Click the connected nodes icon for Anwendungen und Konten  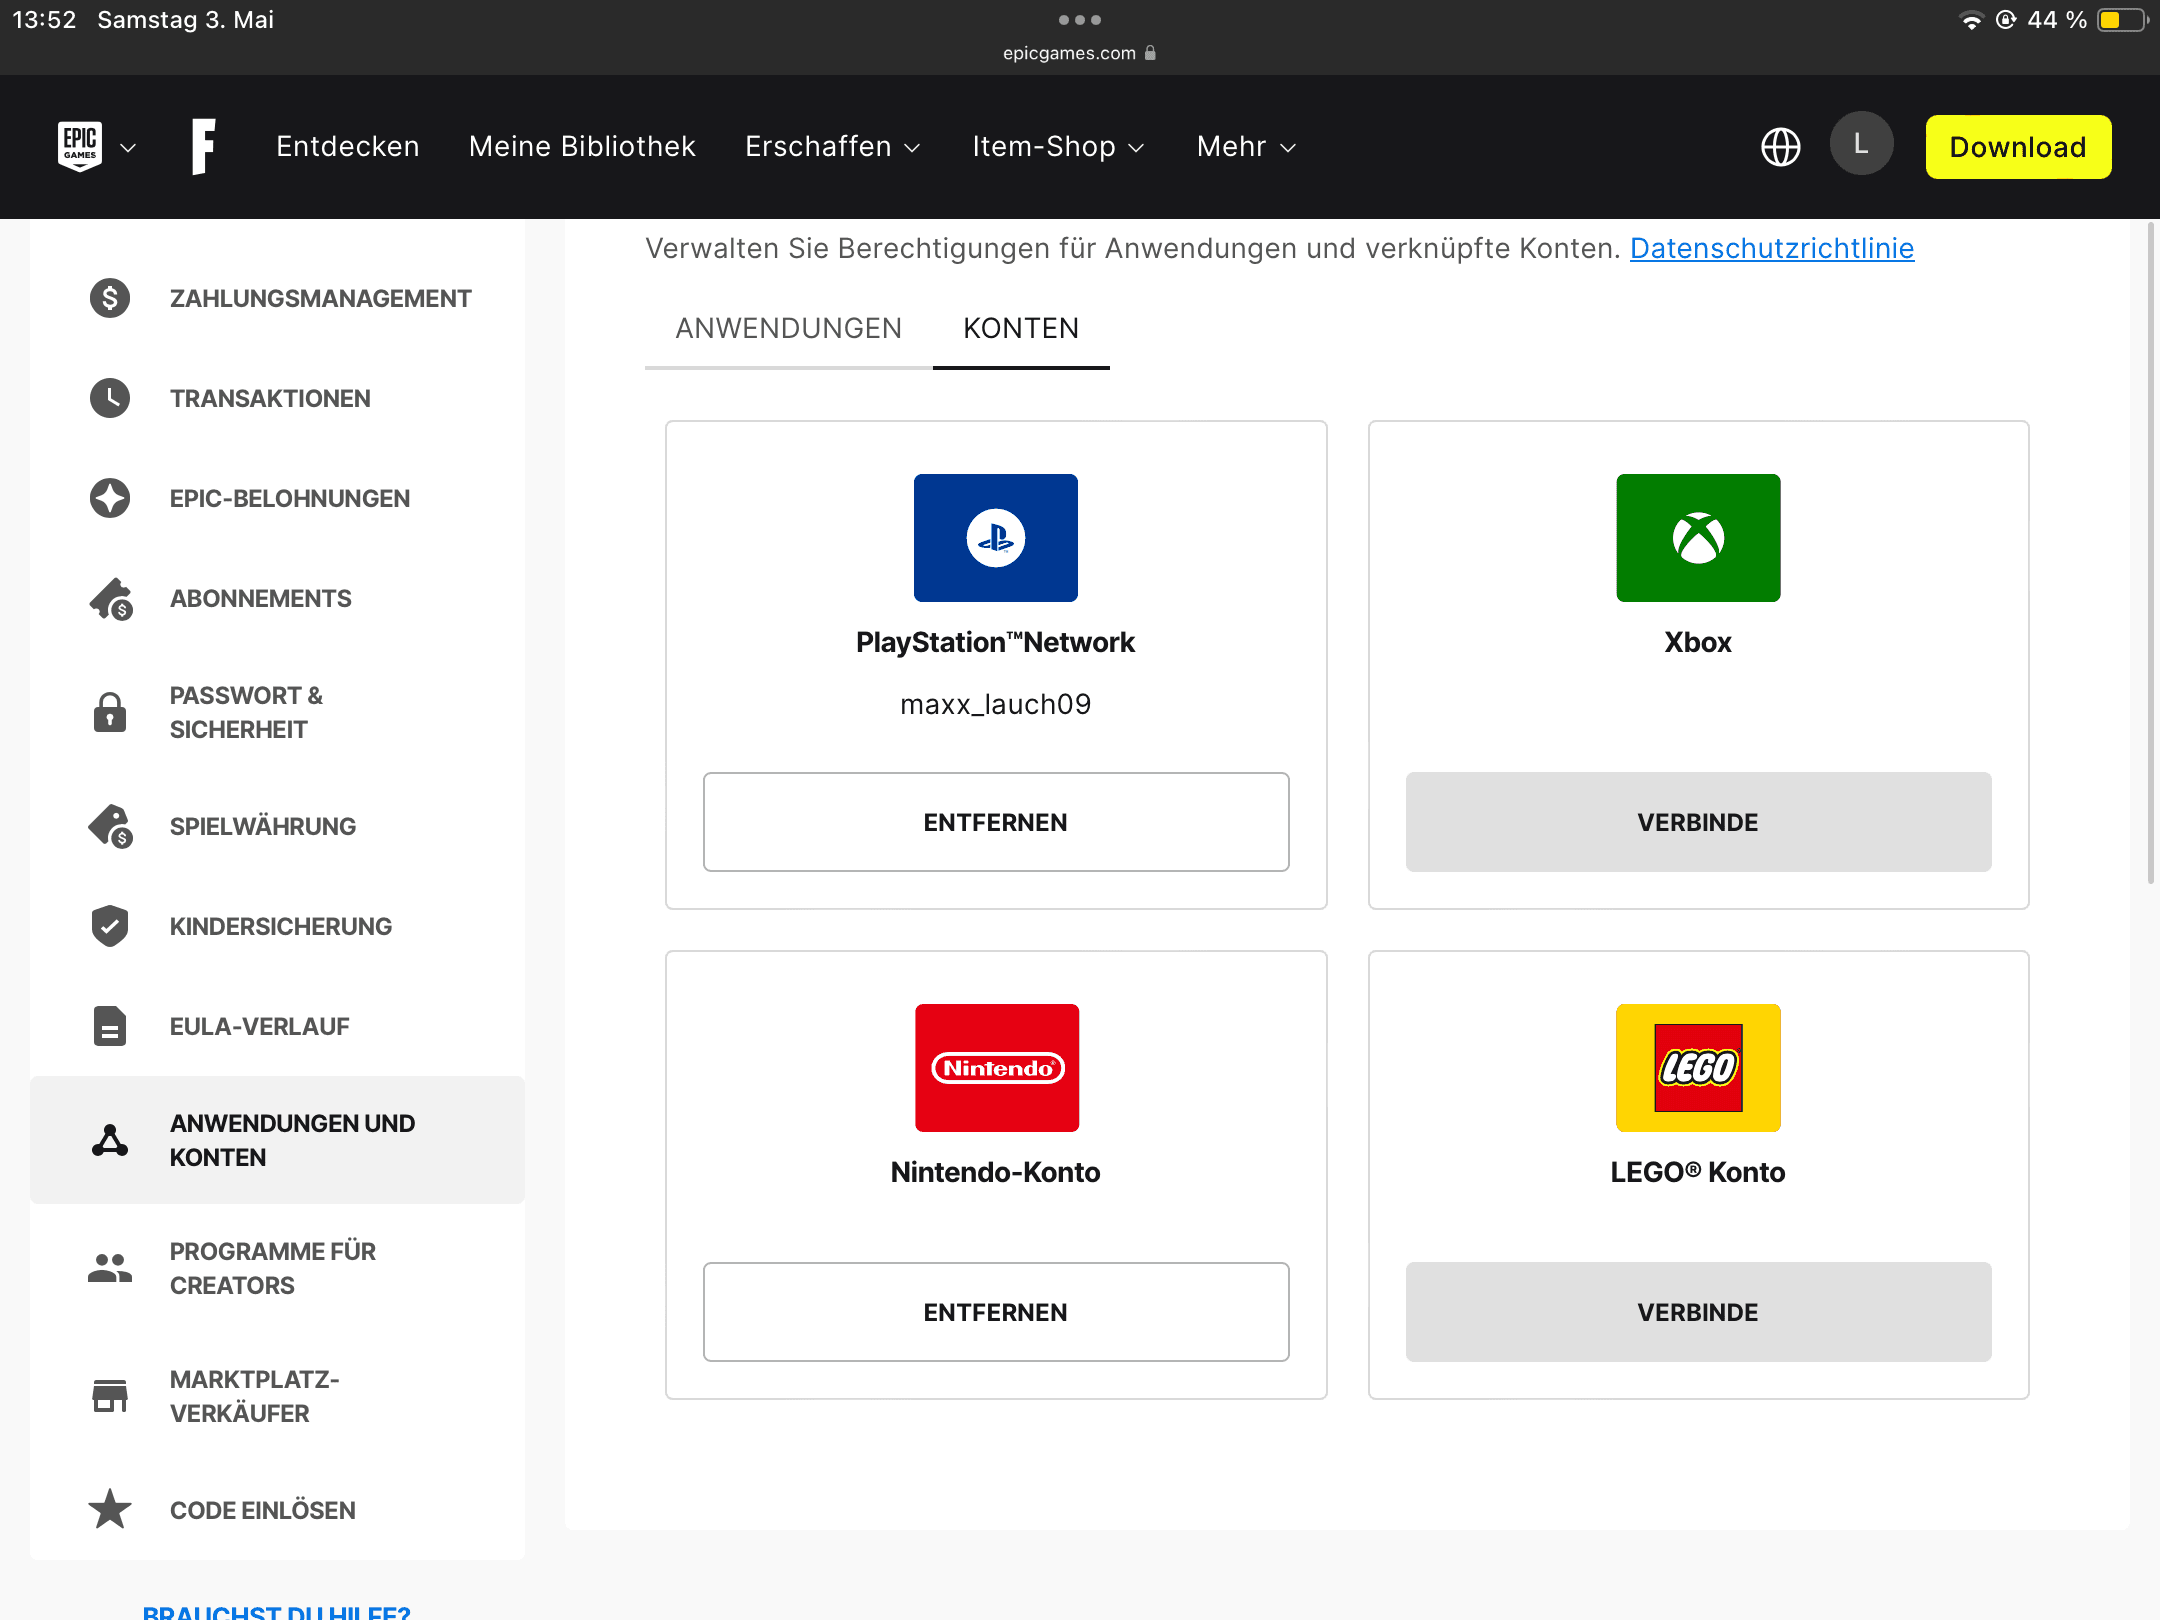110,1140
